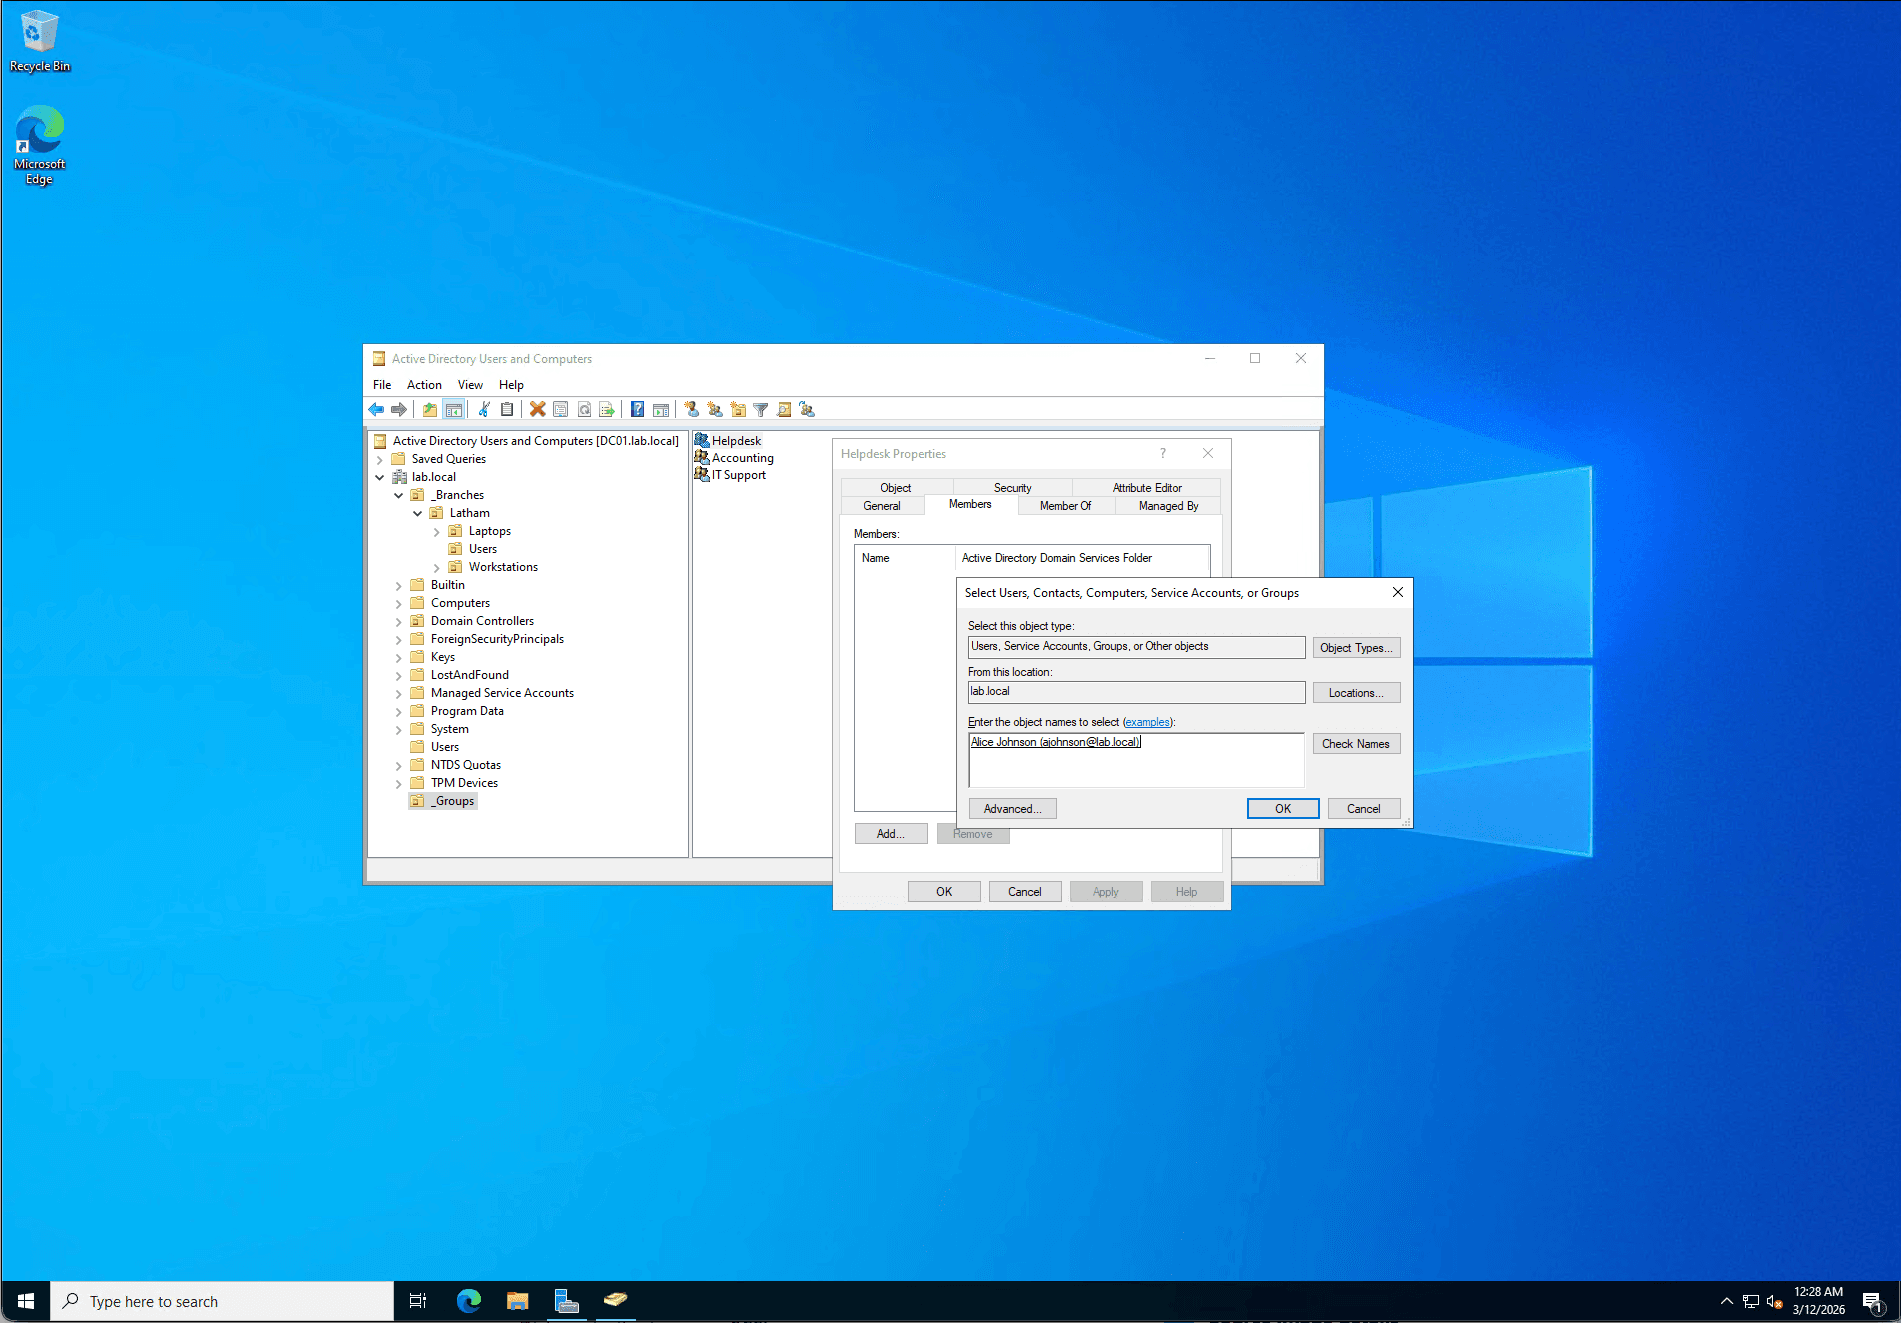Viewport: 1901px width, 1323px height.
Task: Click the Create new organizational unit icon
Action: [738, 409]
